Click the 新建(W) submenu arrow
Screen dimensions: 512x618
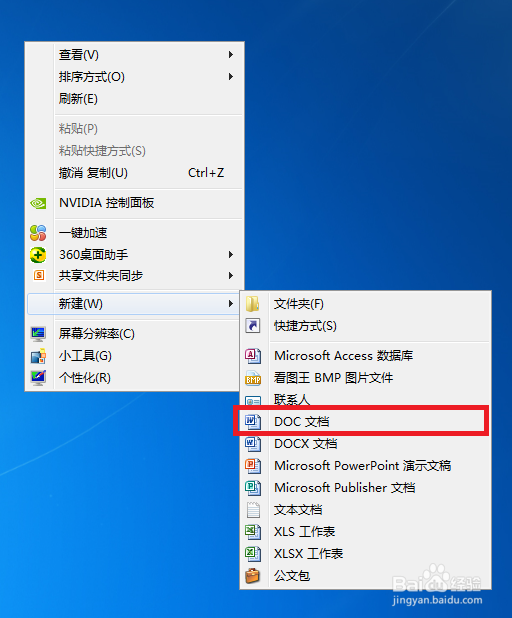(231, 303)
